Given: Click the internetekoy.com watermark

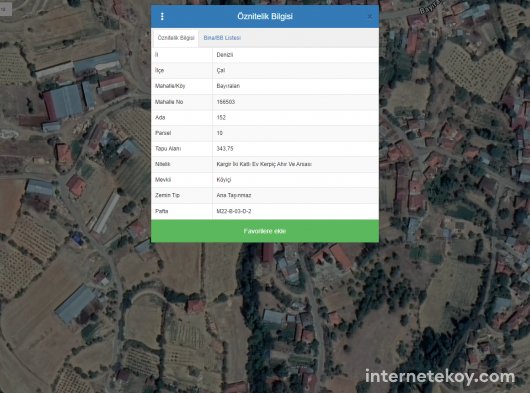Looking at the screenshot, I should 440,377.
